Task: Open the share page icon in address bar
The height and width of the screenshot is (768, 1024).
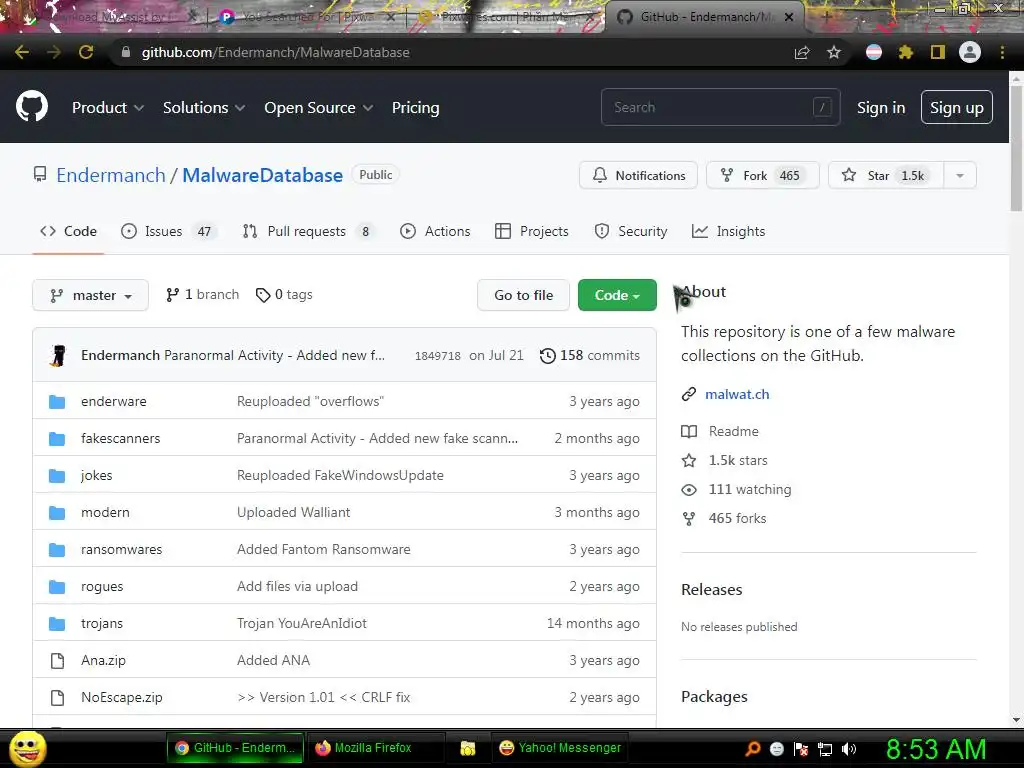Action: (802, 52)
